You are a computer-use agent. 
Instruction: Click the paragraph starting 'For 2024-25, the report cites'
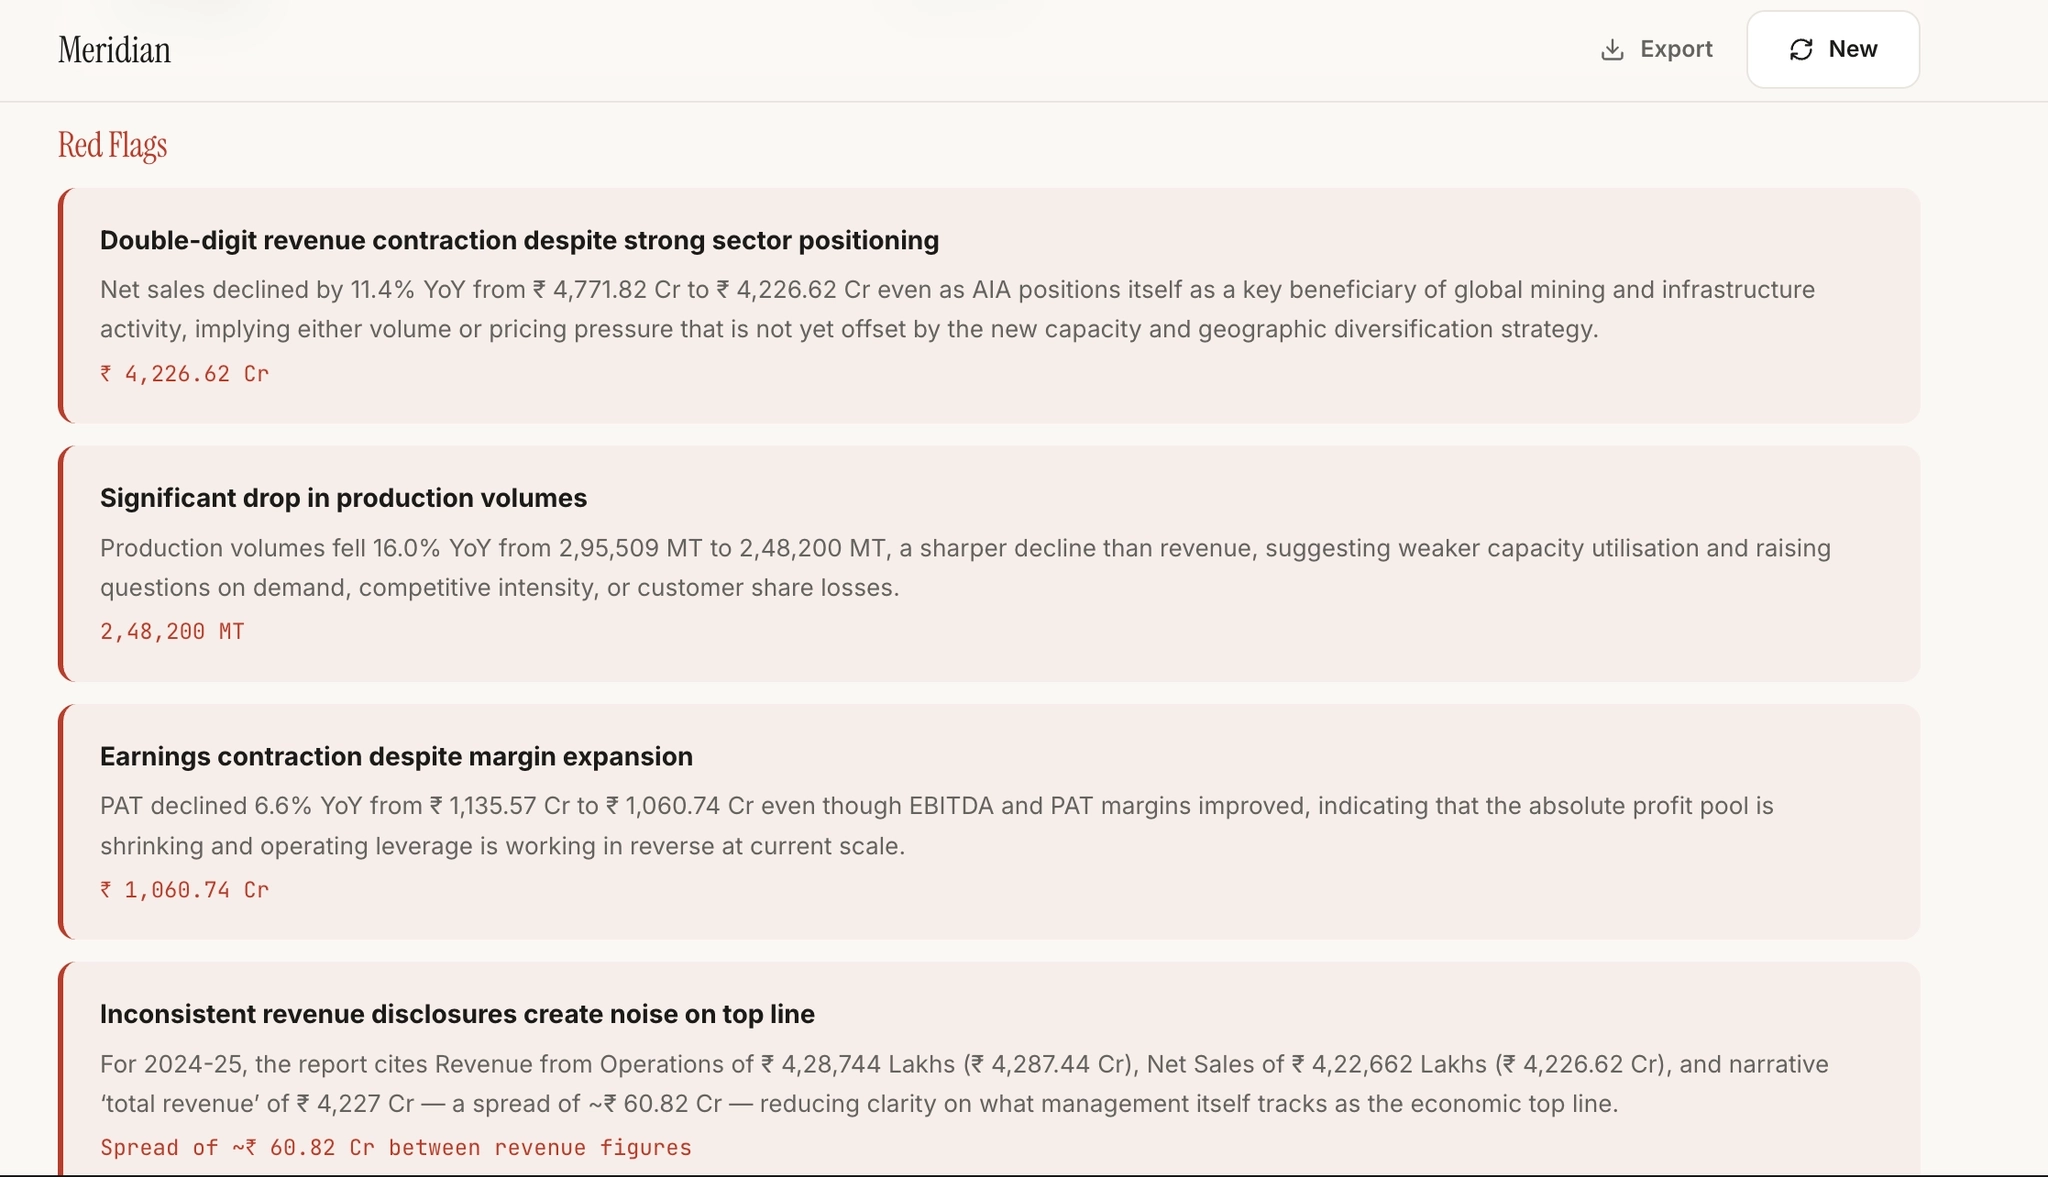point(964,1084)
